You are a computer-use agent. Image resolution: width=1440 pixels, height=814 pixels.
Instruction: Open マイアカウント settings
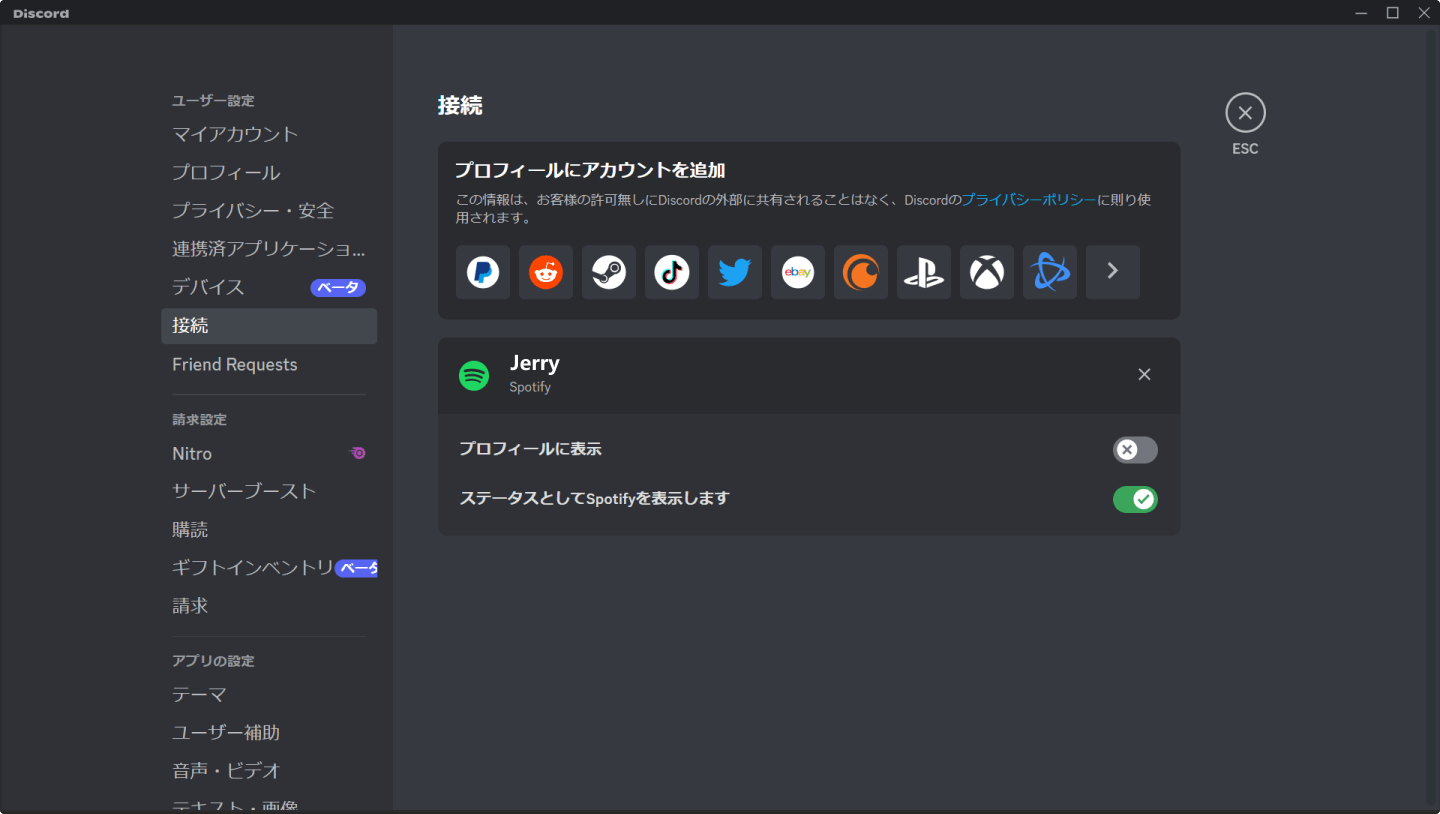tap(269, 134)
